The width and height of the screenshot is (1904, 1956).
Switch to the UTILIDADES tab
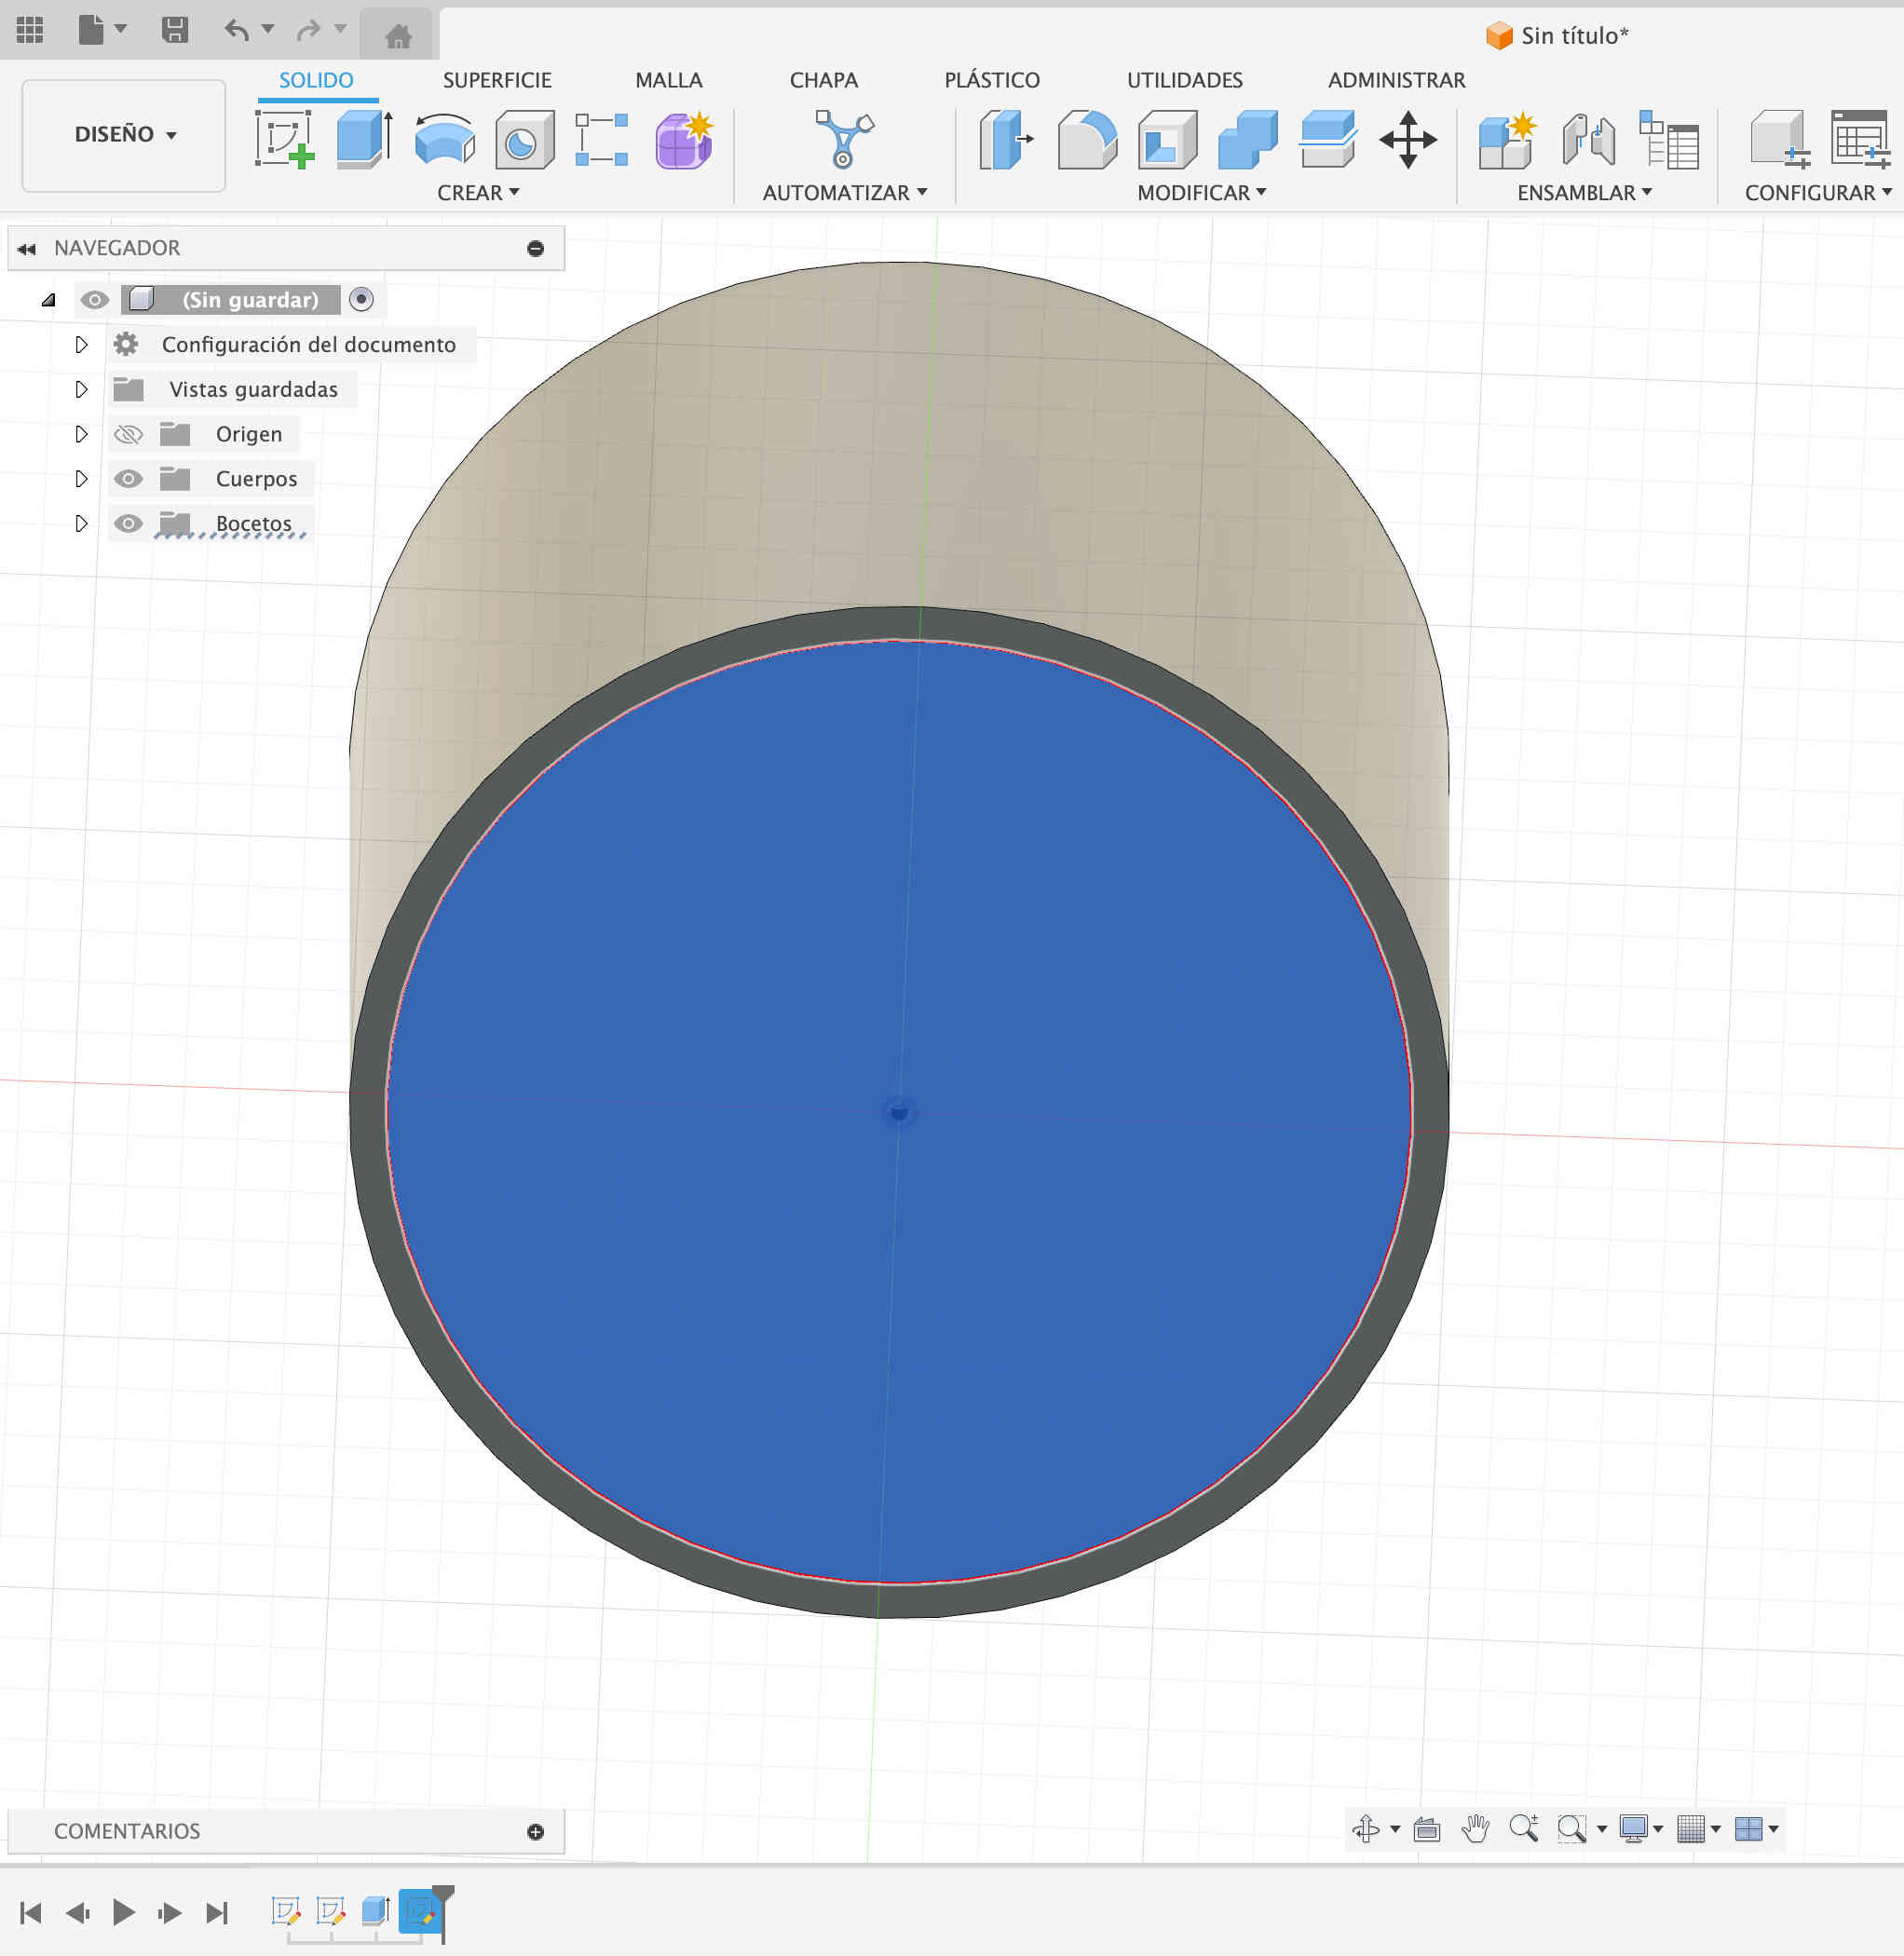(x=1185, y=80)
